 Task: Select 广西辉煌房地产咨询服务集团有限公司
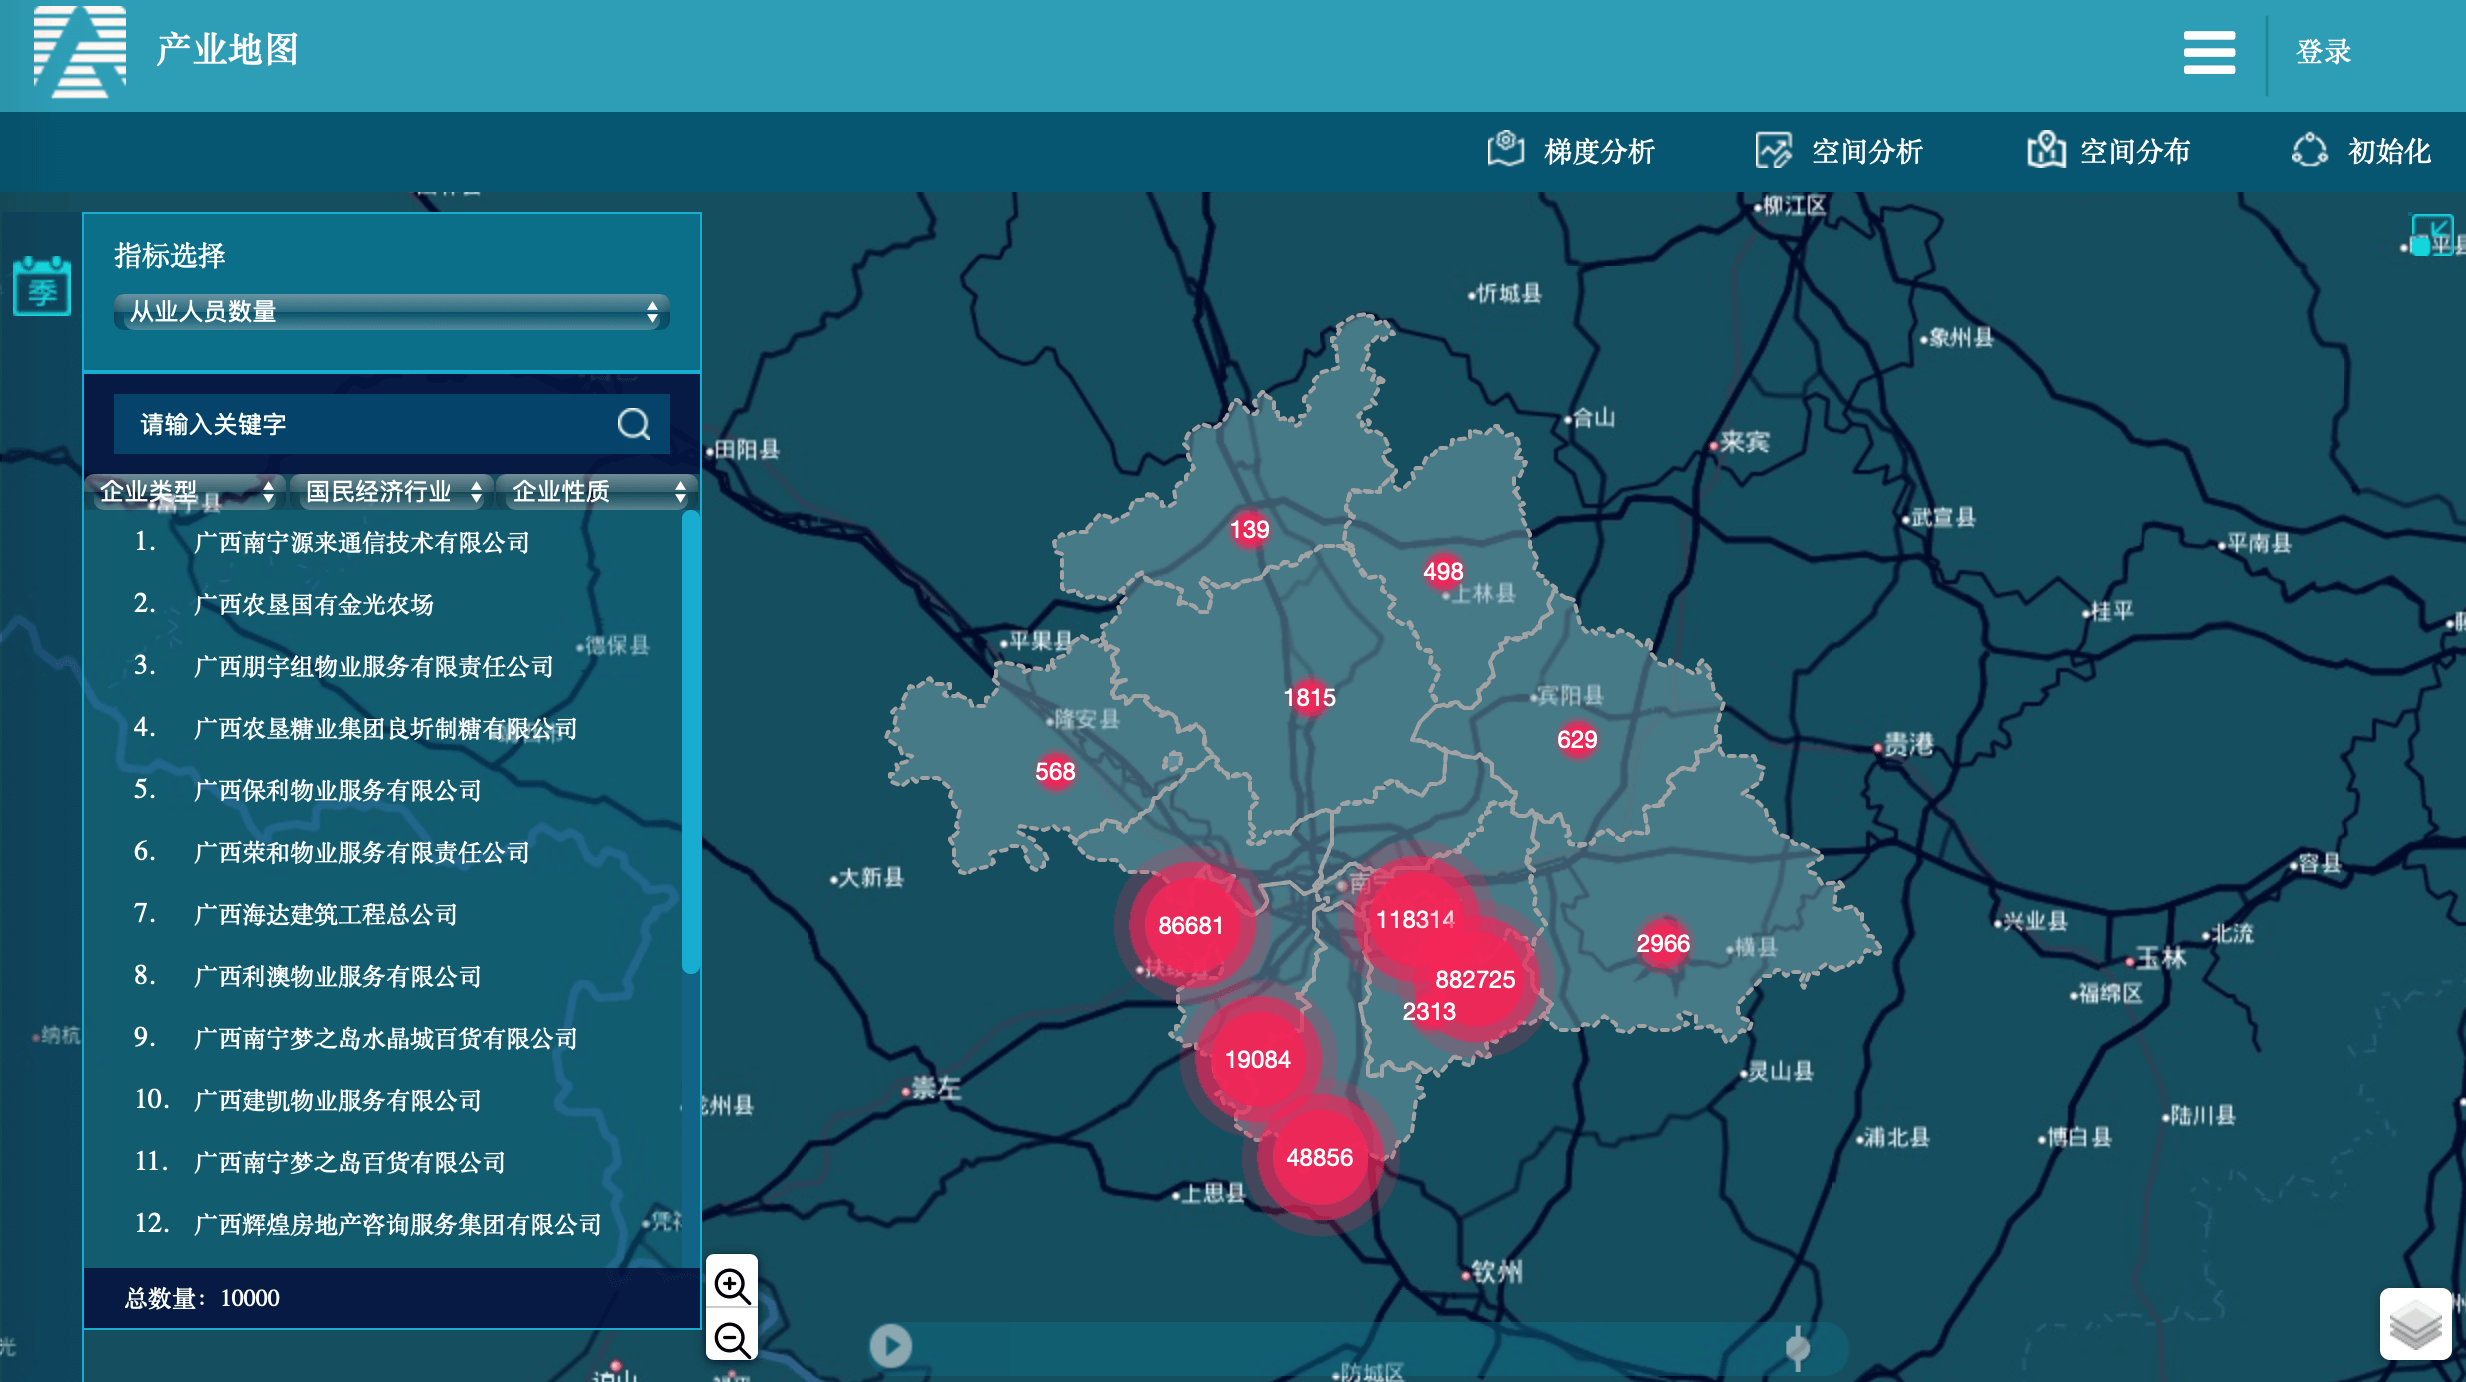[x=397, y=1224]
